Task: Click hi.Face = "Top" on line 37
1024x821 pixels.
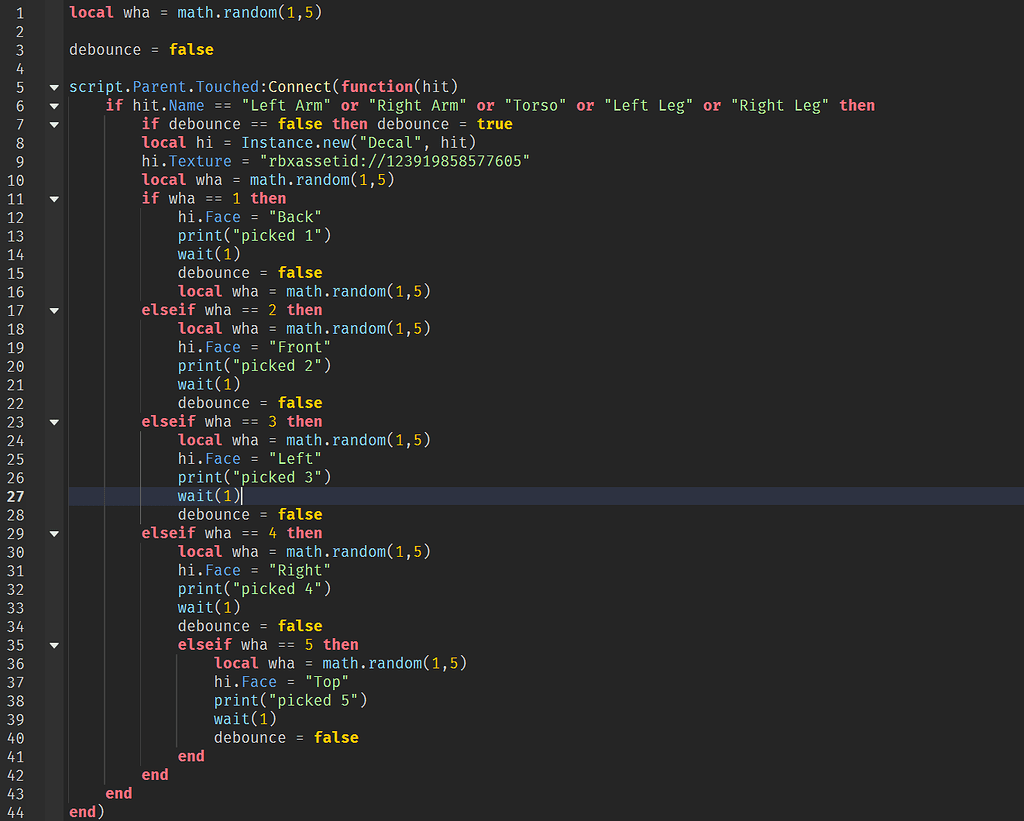Action: click(280, 681)
